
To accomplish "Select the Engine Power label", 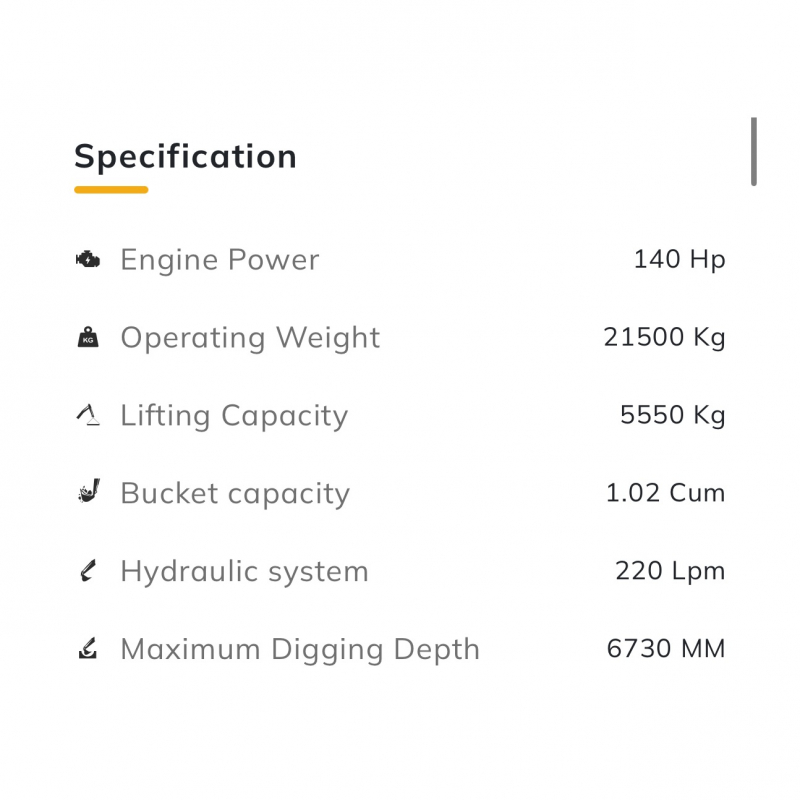I will point(220,260).
